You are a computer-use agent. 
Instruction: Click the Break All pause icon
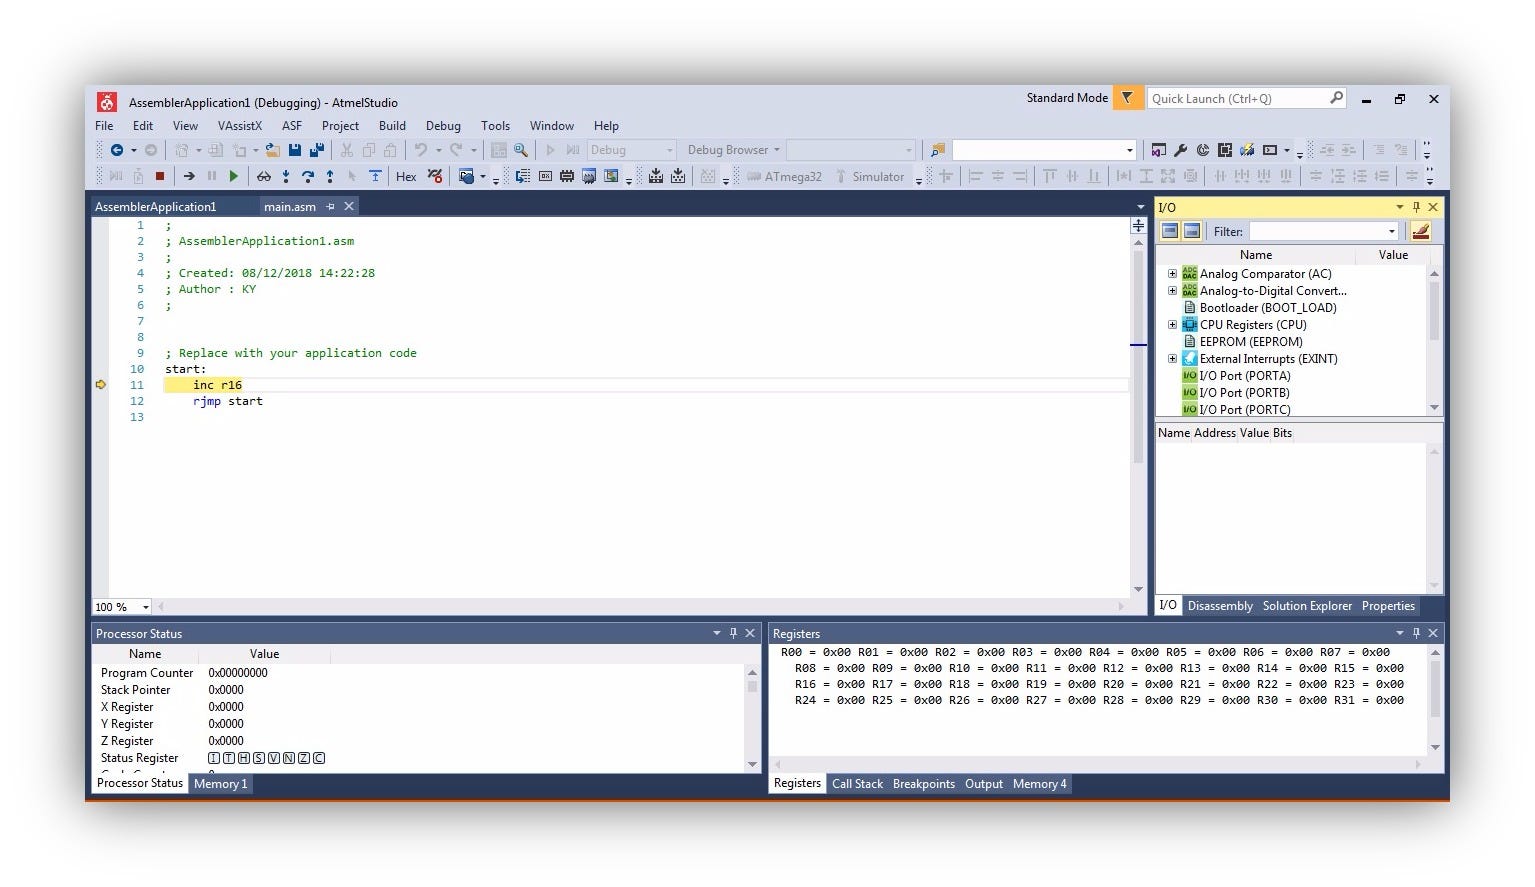(212, 177)
